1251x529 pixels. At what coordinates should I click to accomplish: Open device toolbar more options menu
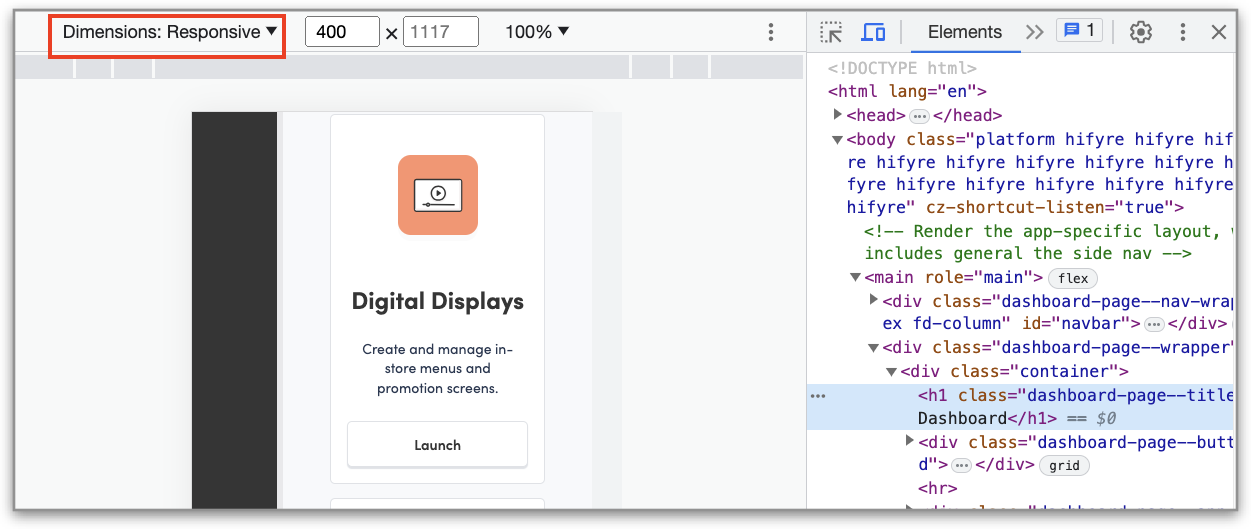[770, 32]
